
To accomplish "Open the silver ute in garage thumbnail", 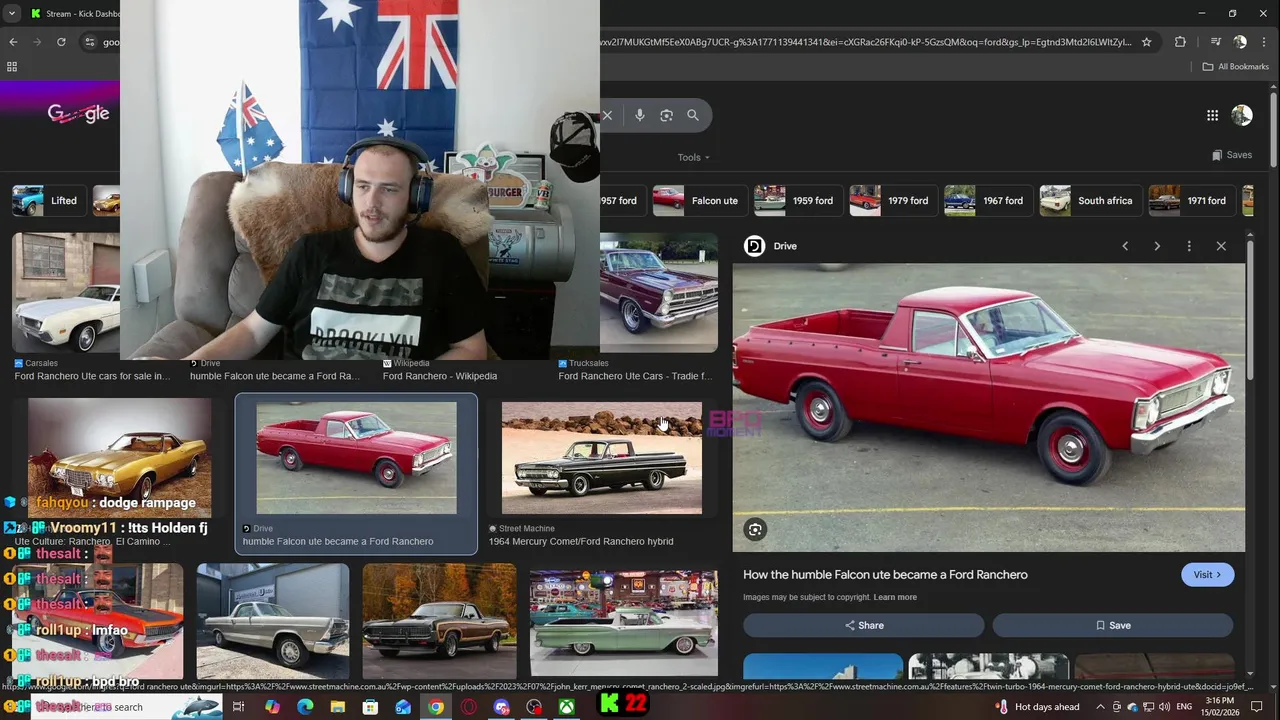I will pos(273,621).
